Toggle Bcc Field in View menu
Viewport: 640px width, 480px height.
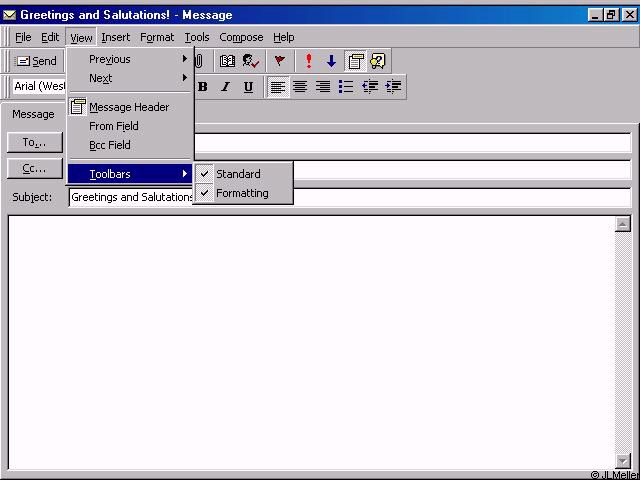coord(130,145)
